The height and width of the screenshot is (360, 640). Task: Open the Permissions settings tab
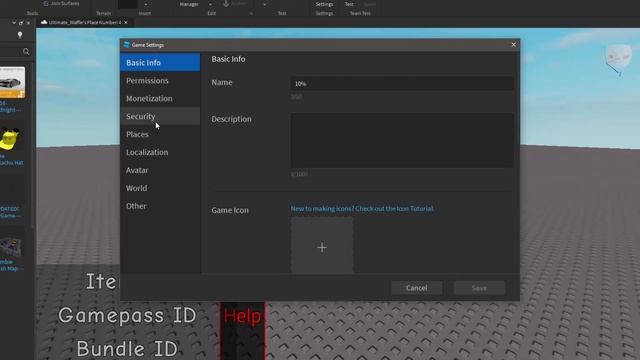tap(160, 80)
